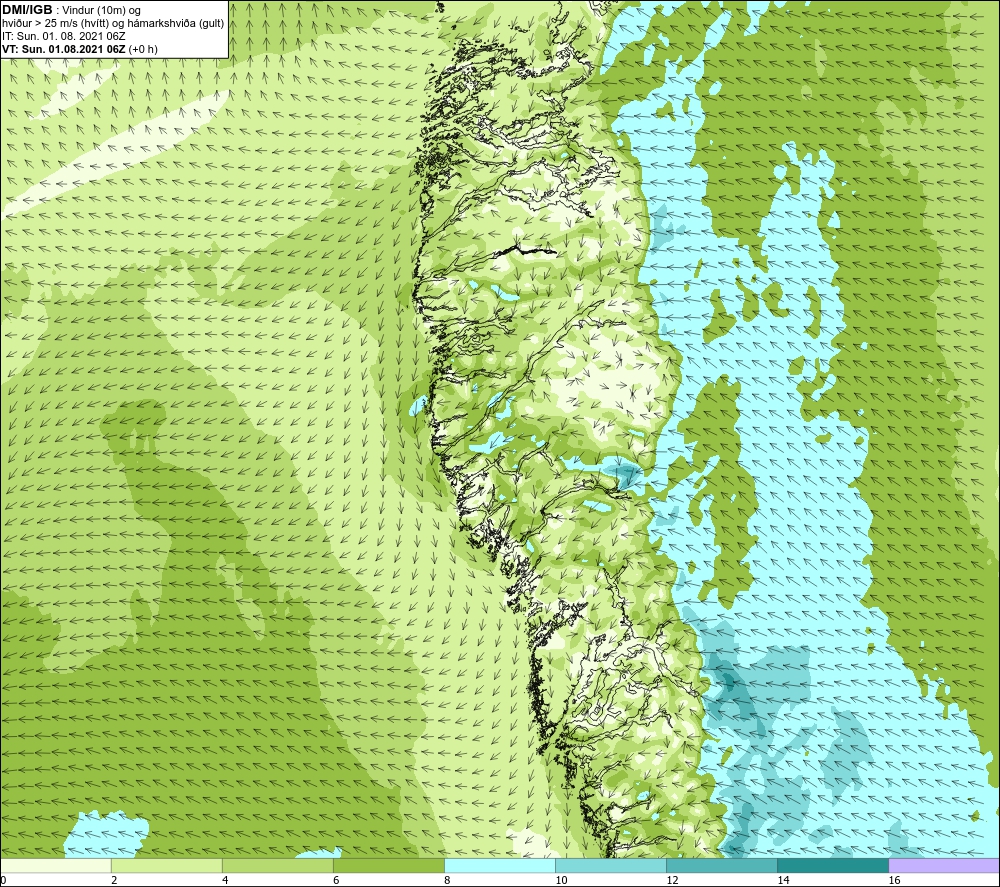This screenshot has height=887, width=1000.
Task: Click the legend label '6'
Action: point(336,880)
